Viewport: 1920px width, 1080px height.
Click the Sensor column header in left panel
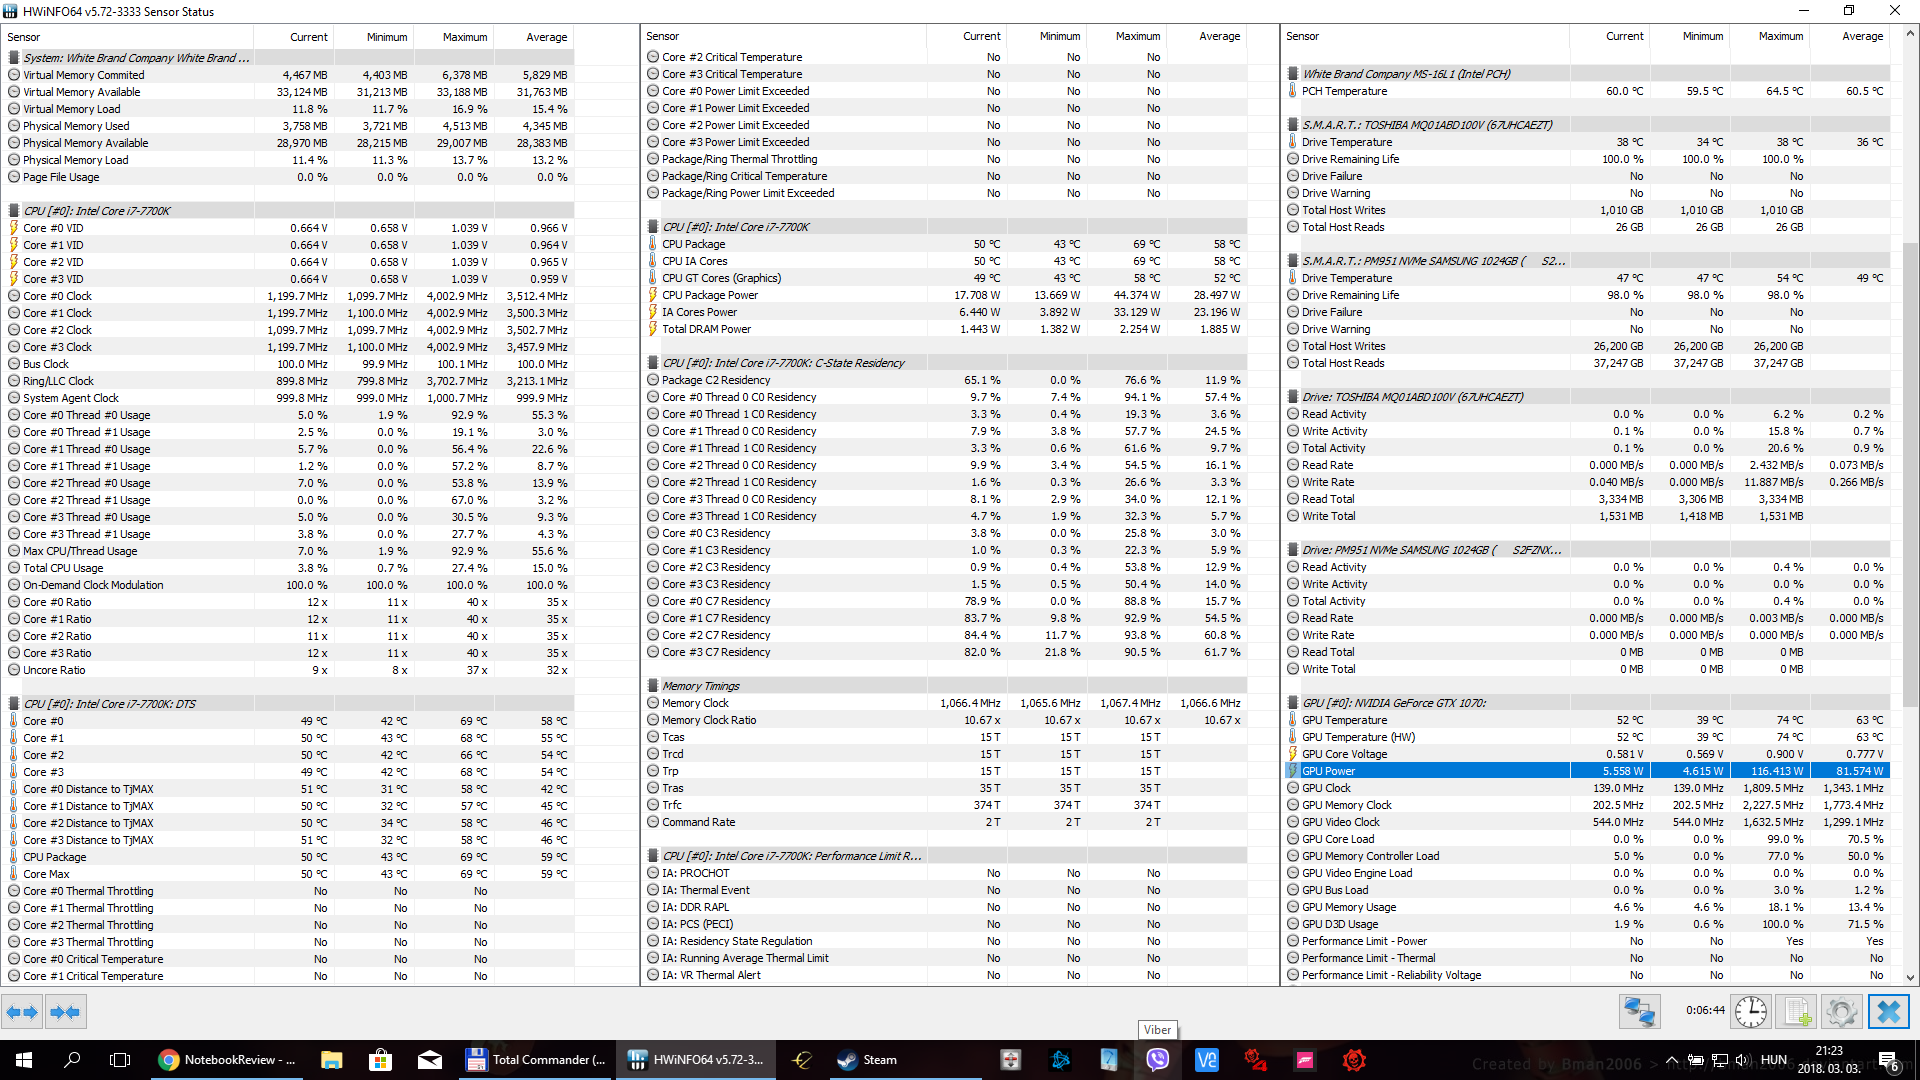click(x=128, y=37)
